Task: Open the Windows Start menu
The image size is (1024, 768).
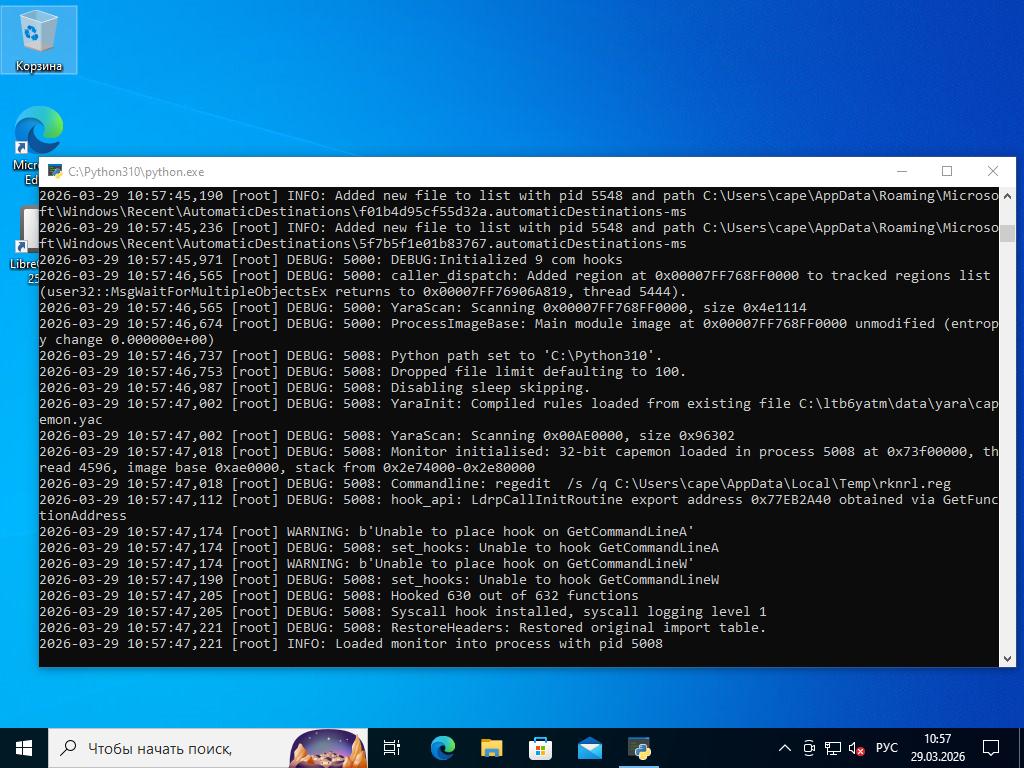Action: 24,748
